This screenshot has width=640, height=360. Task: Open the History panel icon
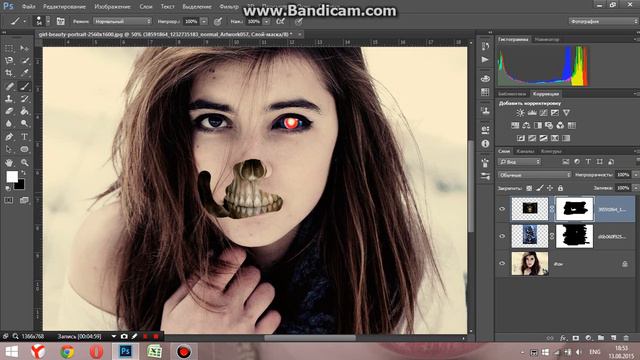(x=485, y=46)
